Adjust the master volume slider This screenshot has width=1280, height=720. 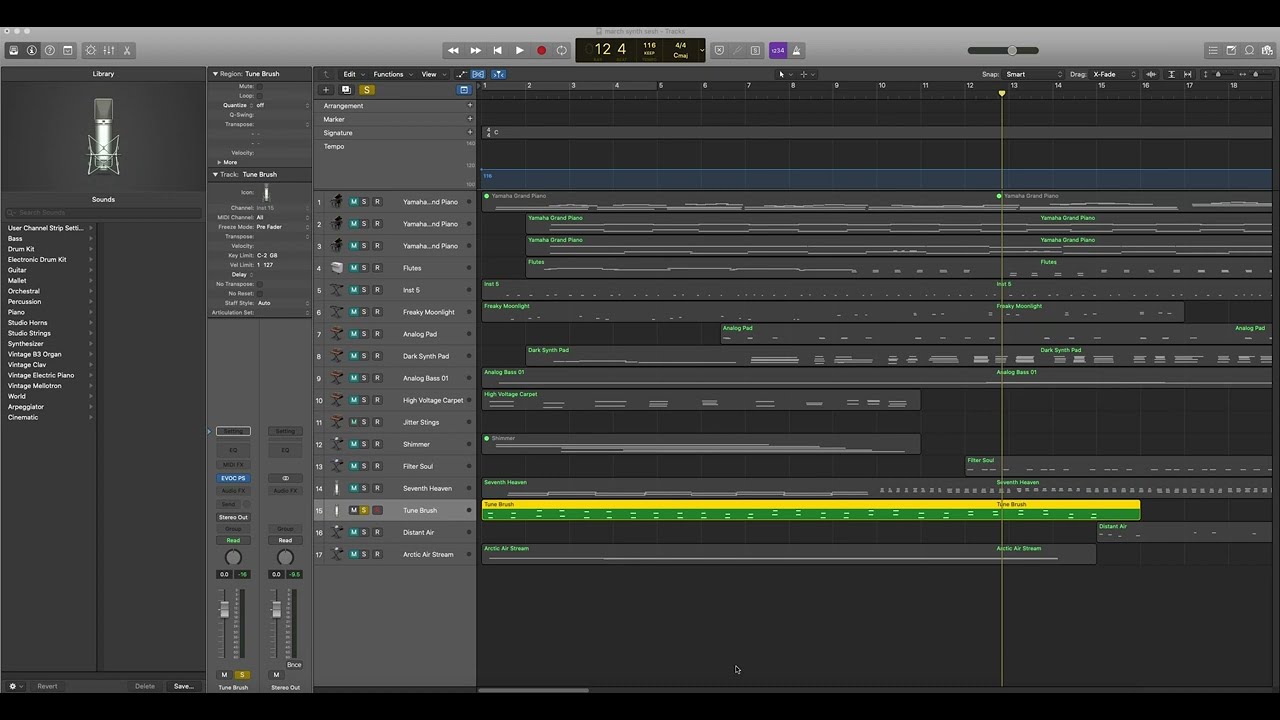point(1003,50)
